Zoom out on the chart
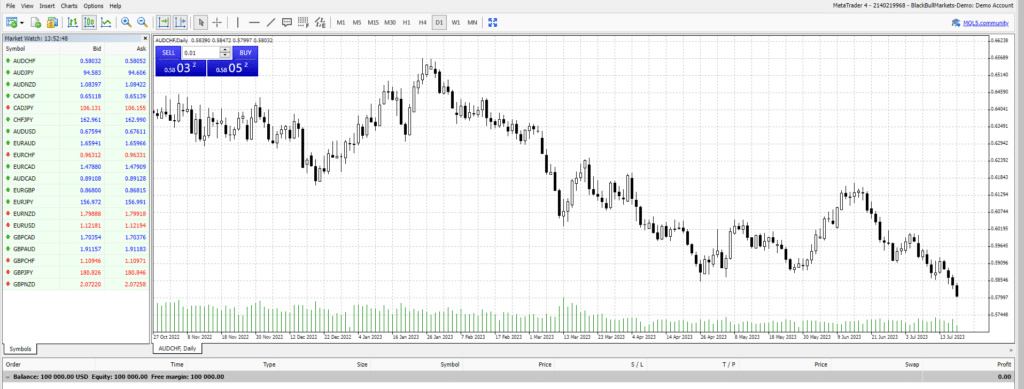The width and height of the screenshot is (1024, 389). tap(142, 22)
